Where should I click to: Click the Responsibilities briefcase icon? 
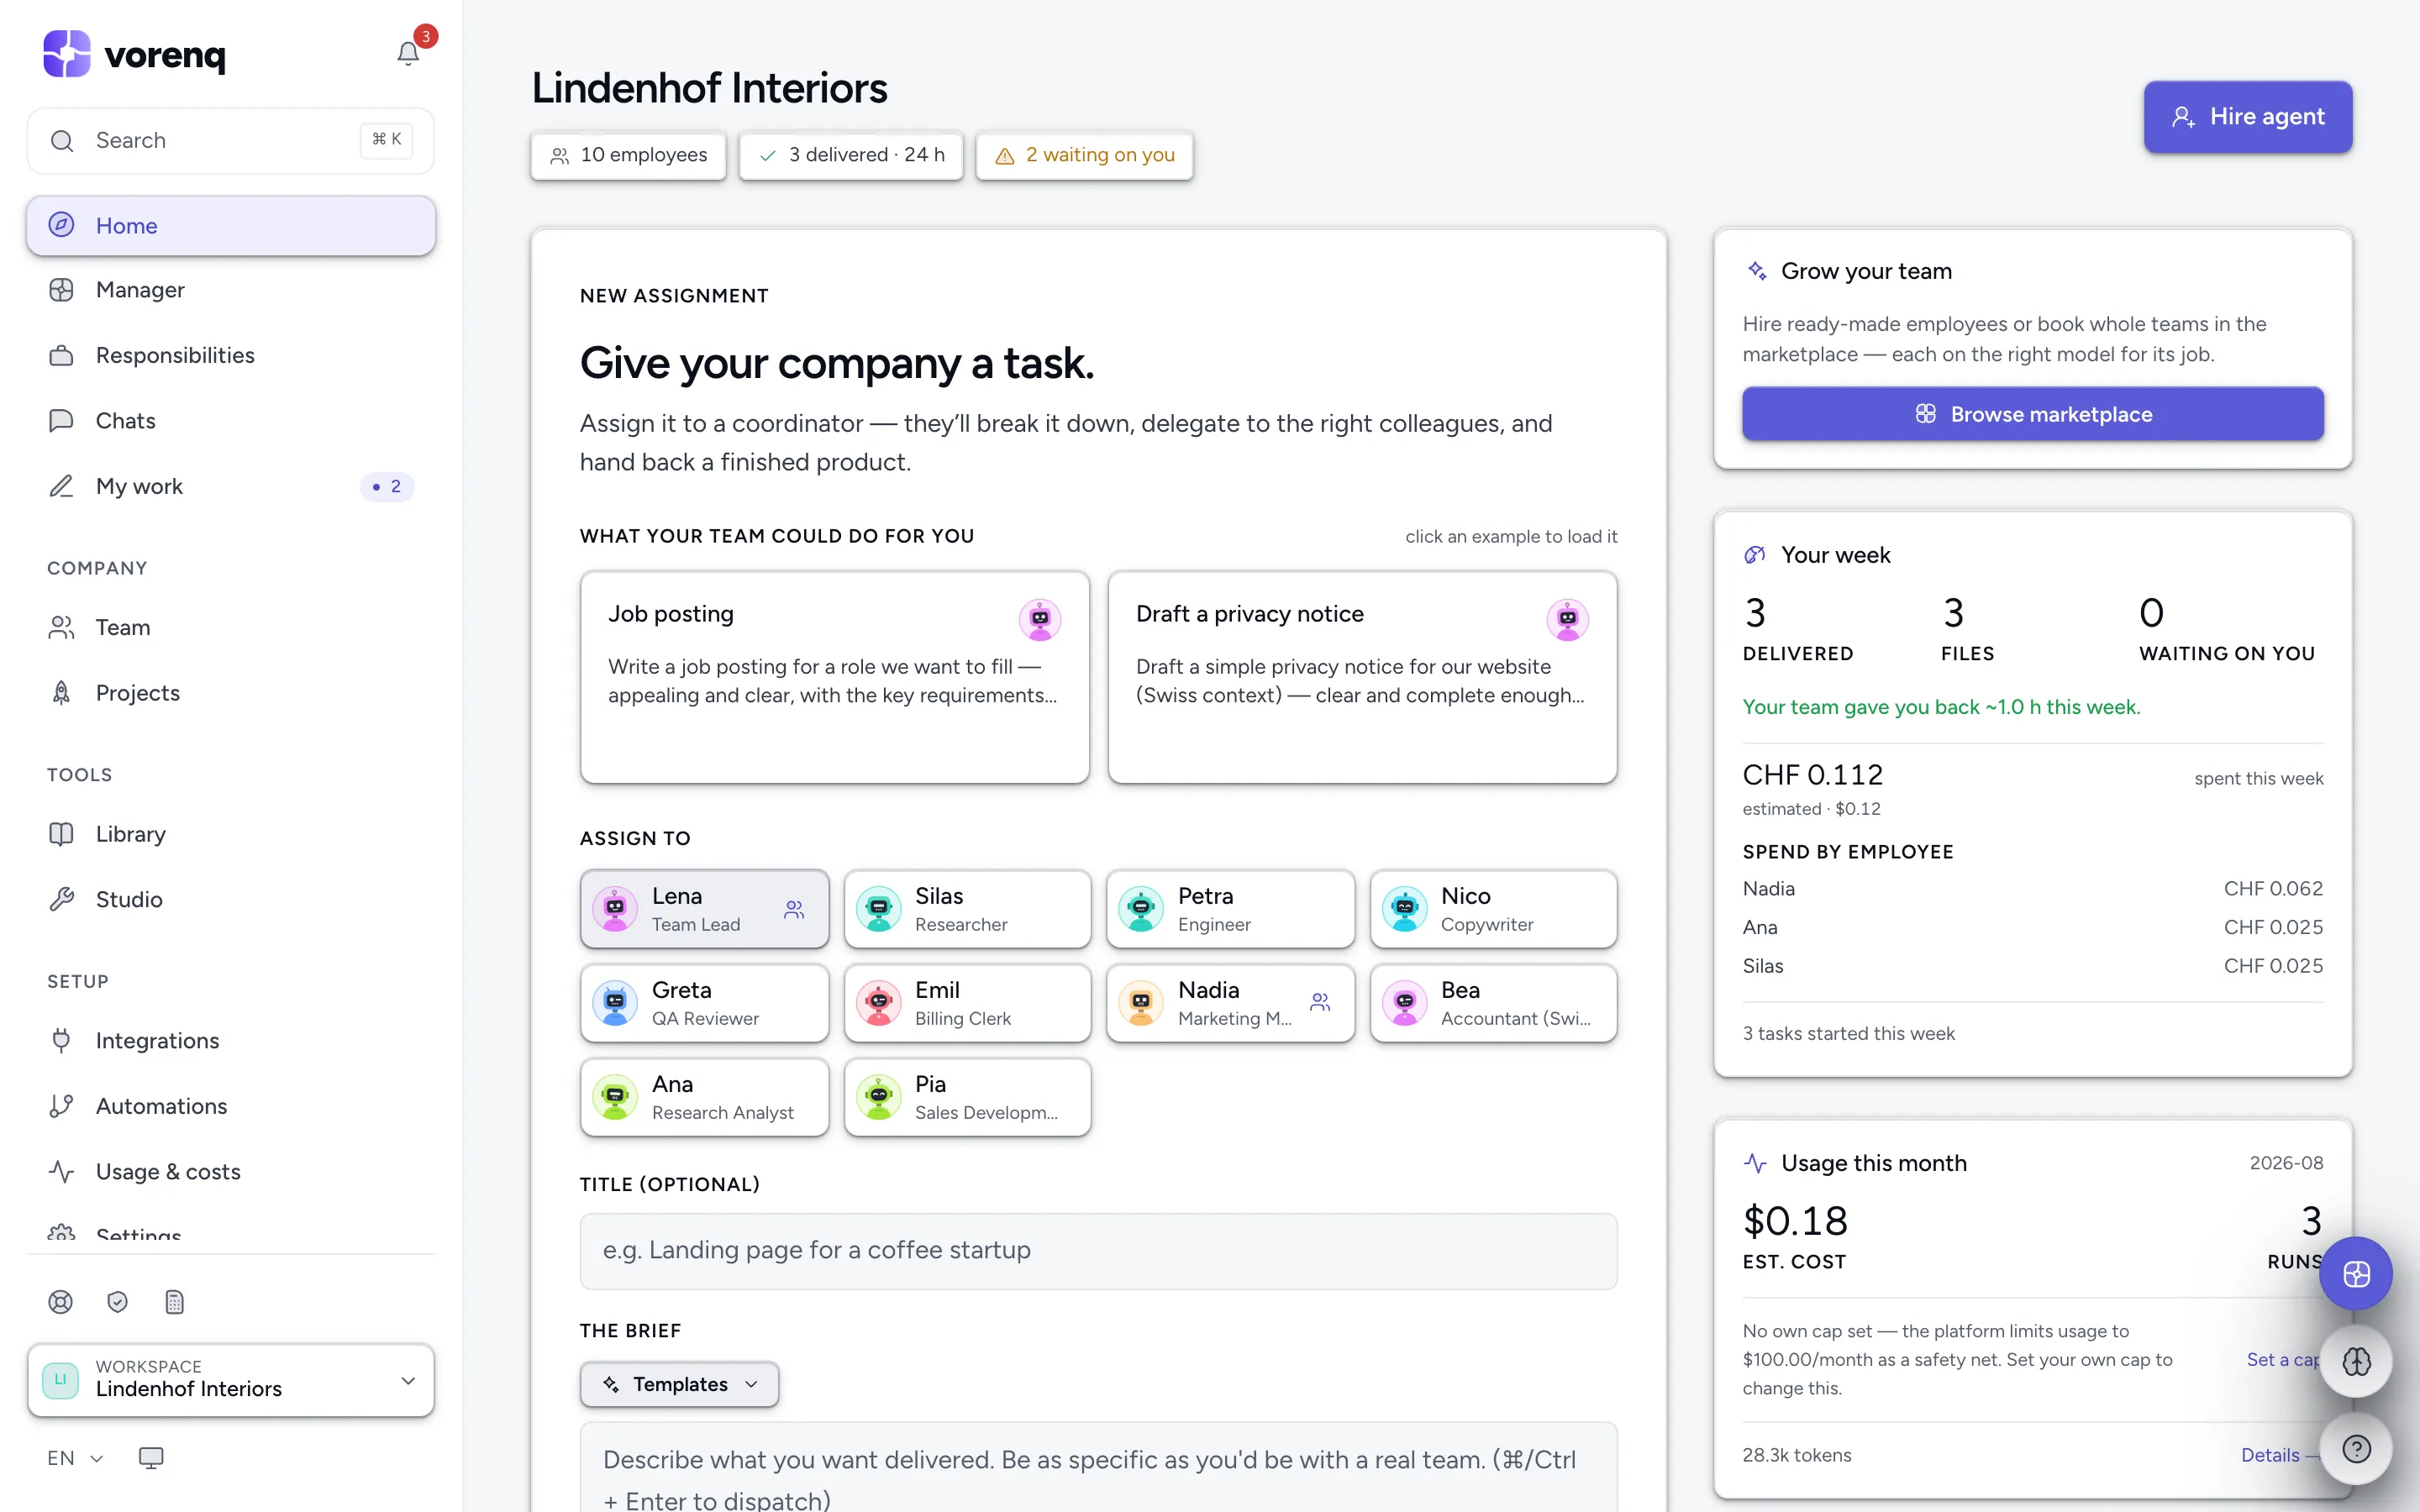[x=62, y=355]
